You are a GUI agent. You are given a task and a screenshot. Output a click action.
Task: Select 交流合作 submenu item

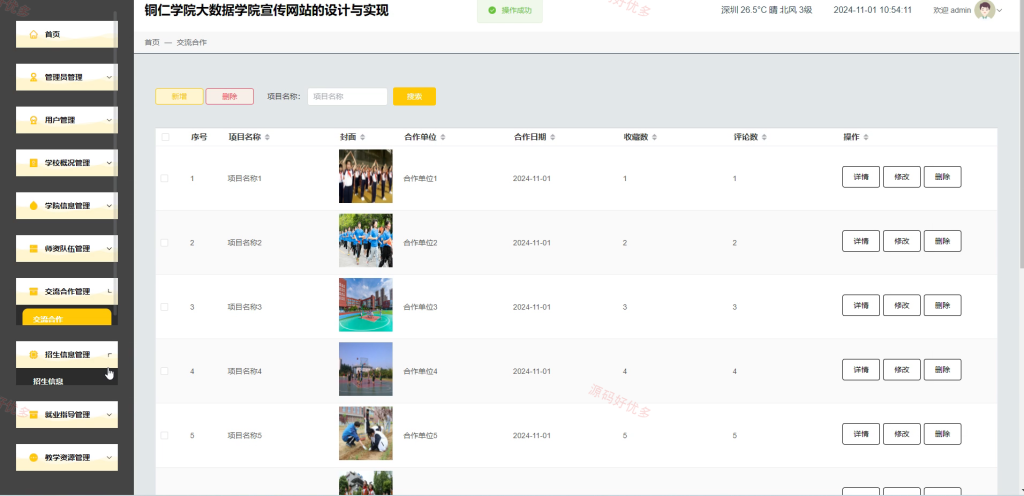pos(67,317)
